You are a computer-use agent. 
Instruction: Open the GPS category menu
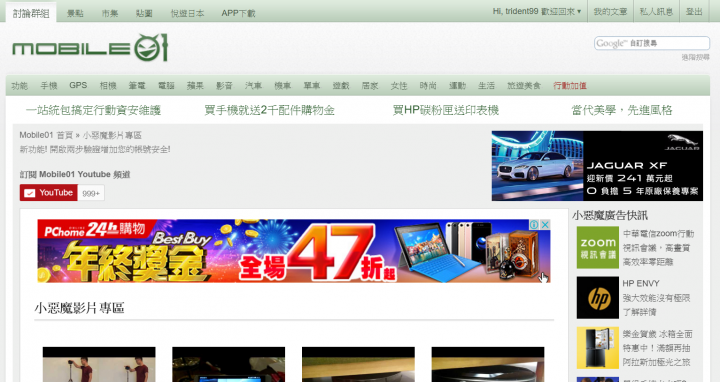coord(78,85)
